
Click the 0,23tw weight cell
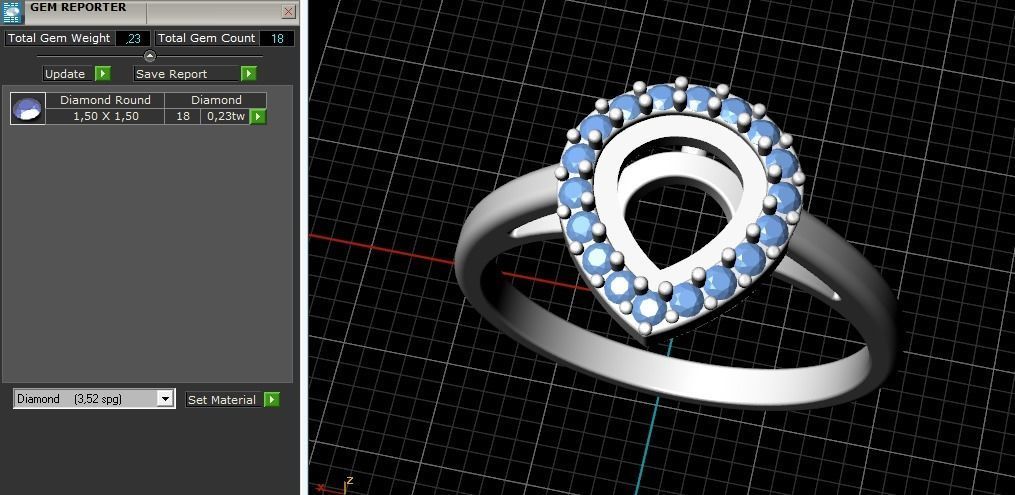(x=226, y=116)
